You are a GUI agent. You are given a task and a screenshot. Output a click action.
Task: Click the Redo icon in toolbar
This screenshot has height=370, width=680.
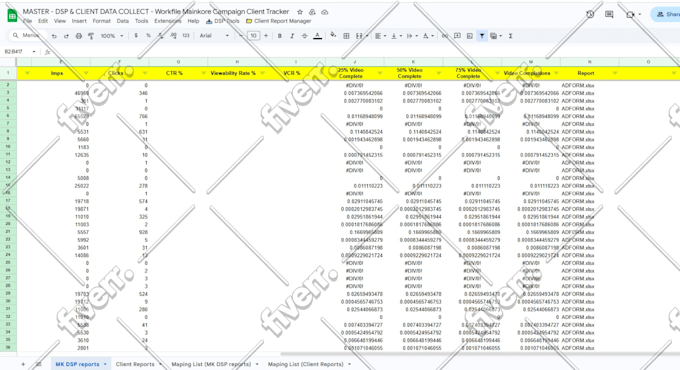pyautogui.click(x=66, y=36)
